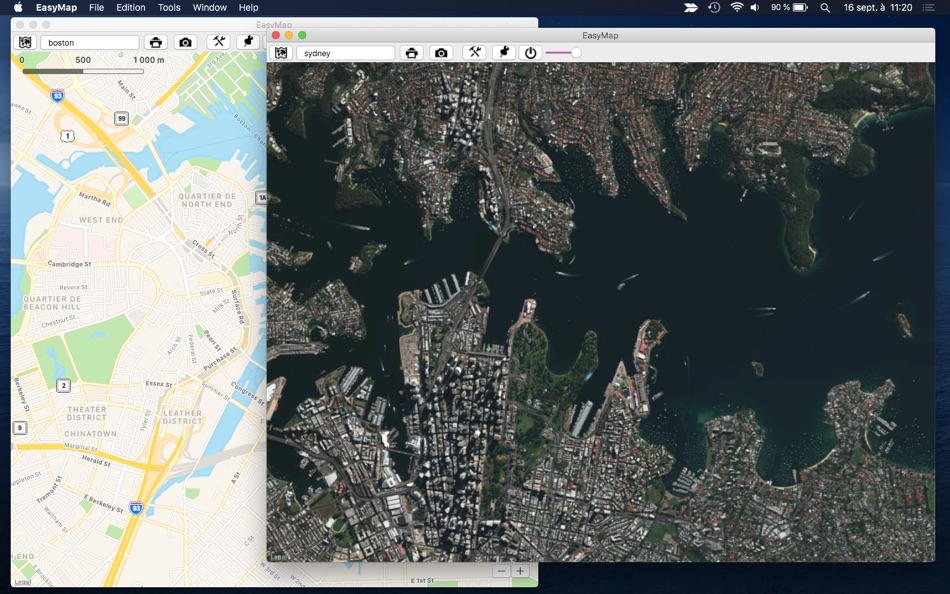The height and width of the screenshot is (594, 950).
Task: Click the pin icon in the Sydney window
Action: [x=503, y=53]
